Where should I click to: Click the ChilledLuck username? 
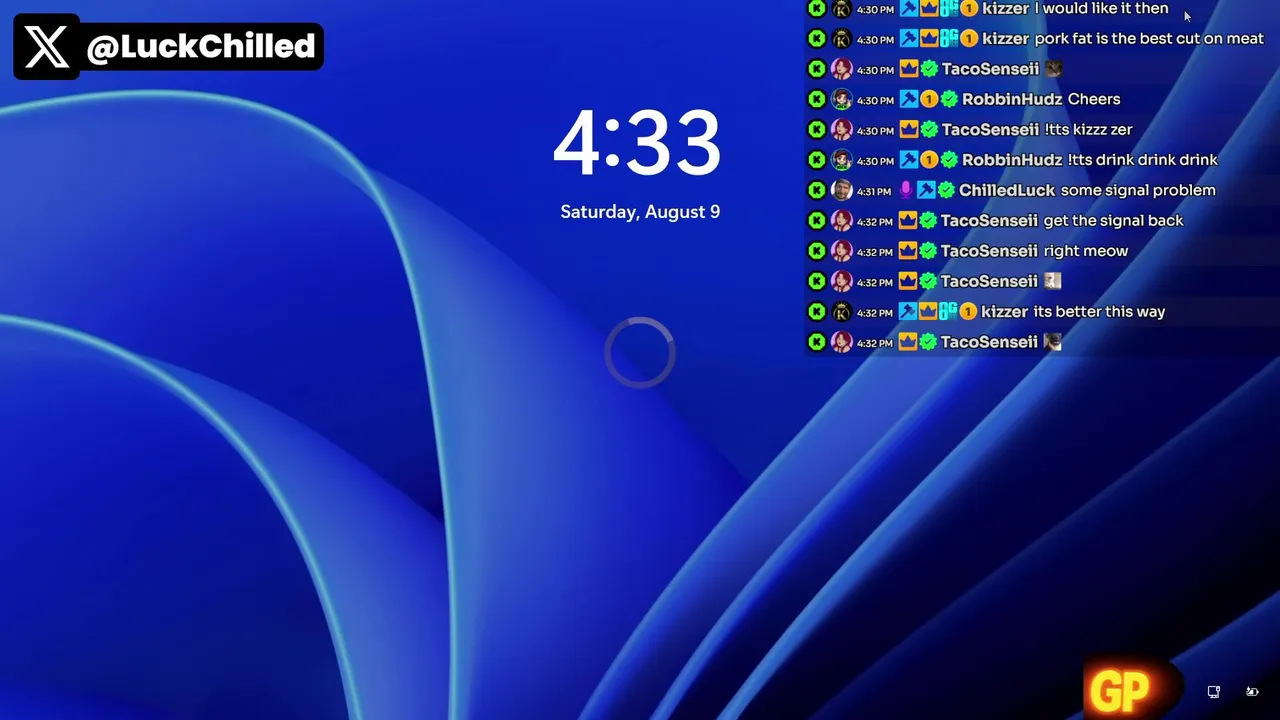1007,190
